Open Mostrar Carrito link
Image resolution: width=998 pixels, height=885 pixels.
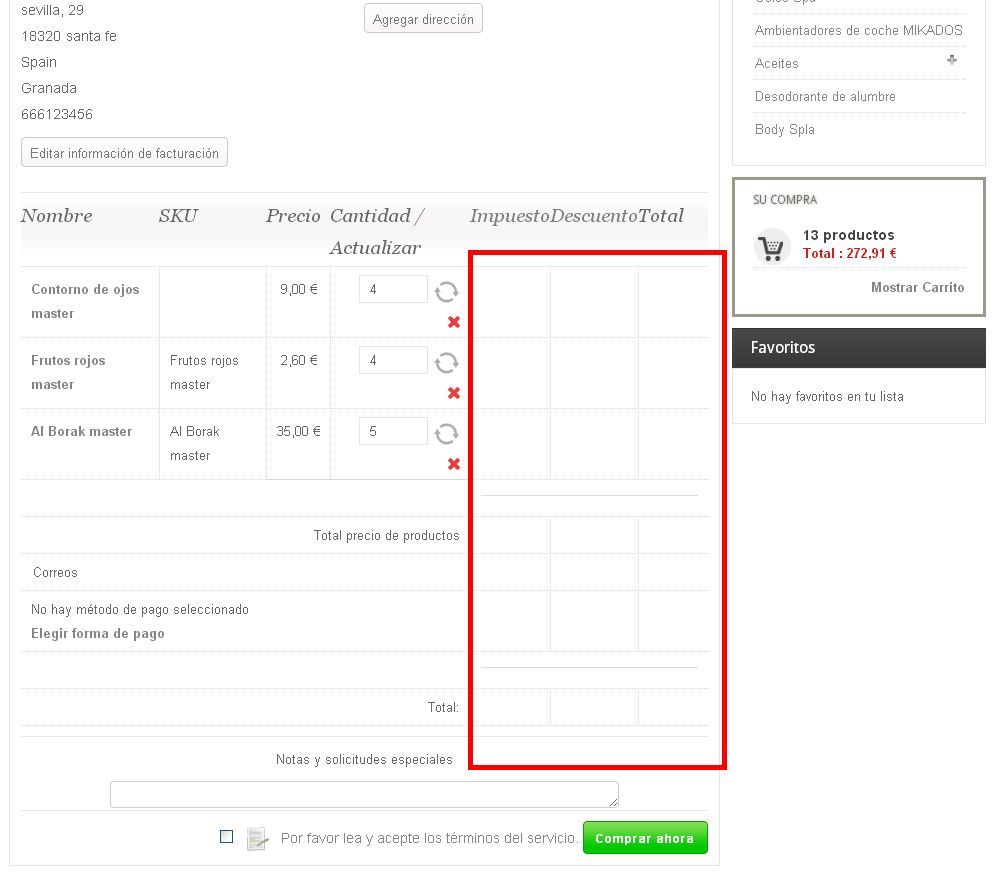917,287
